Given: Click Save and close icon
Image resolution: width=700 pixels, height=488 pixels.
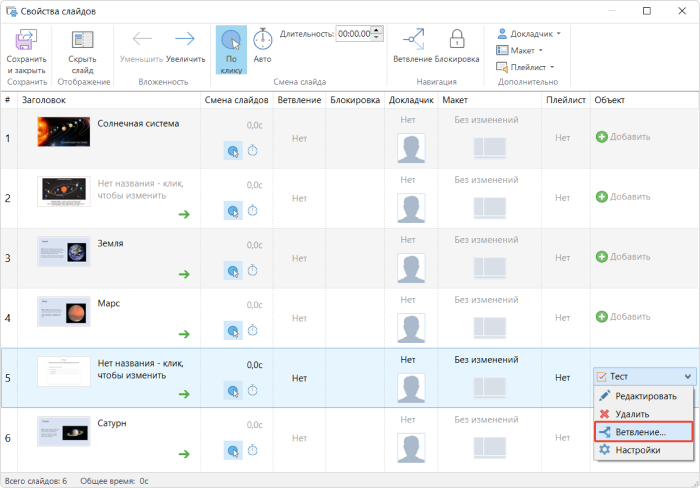Looking at the screenshot, I should click(26, 40).
